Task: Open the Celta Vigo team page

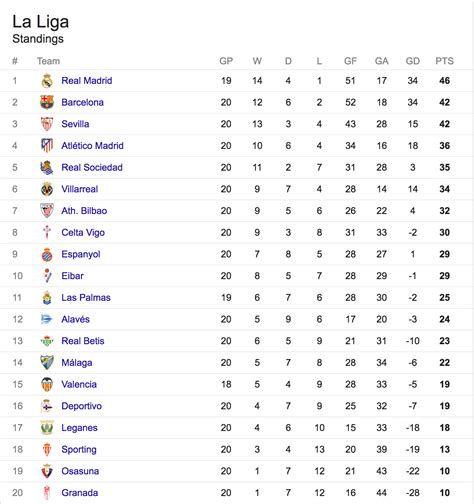Action: click(x=83, y=233)
